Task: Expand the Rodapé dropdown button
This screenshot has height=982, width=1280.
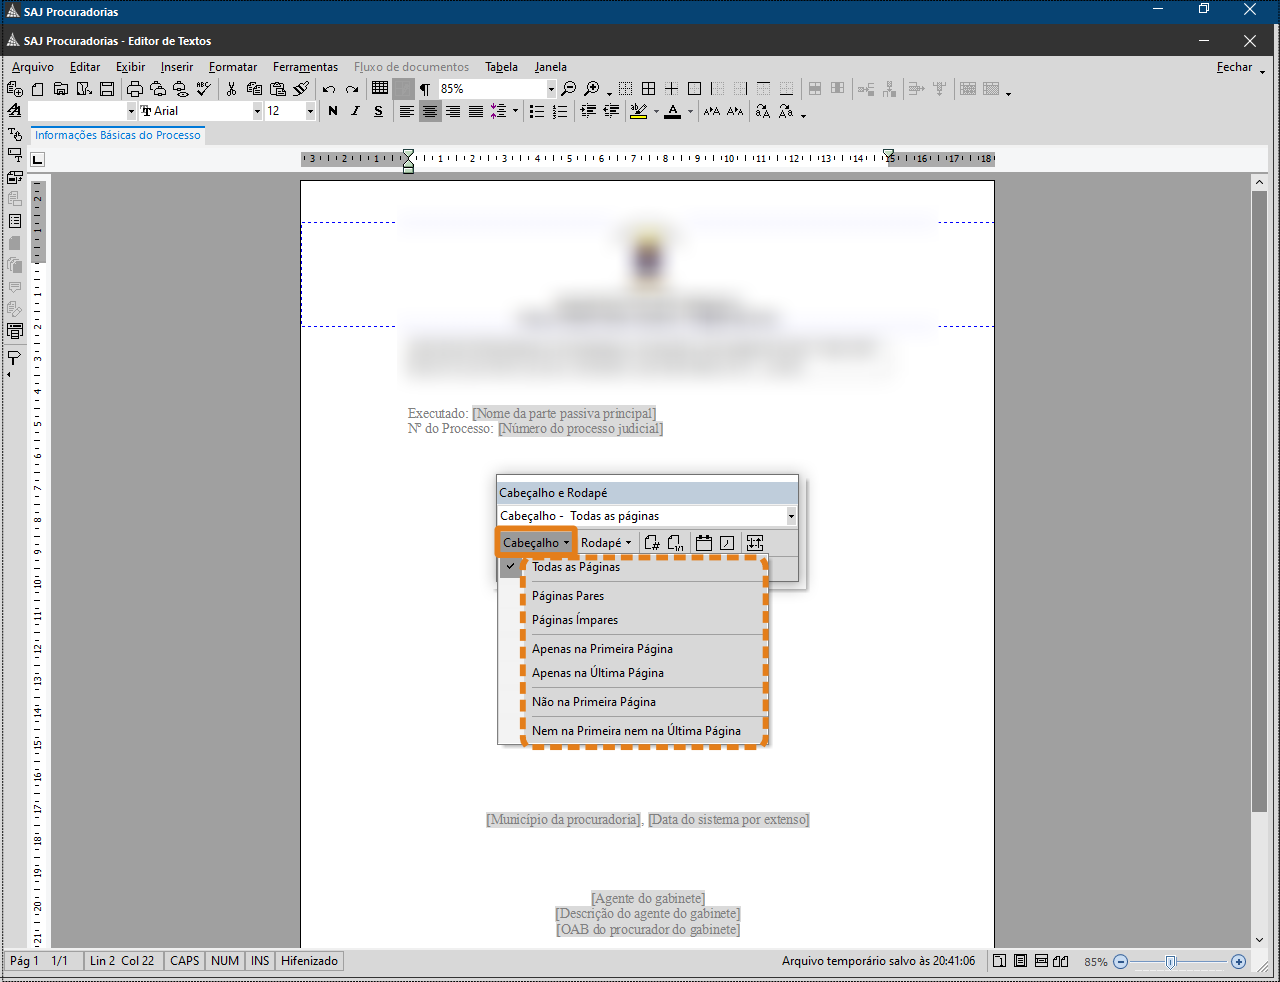Action: click(606, 543)
